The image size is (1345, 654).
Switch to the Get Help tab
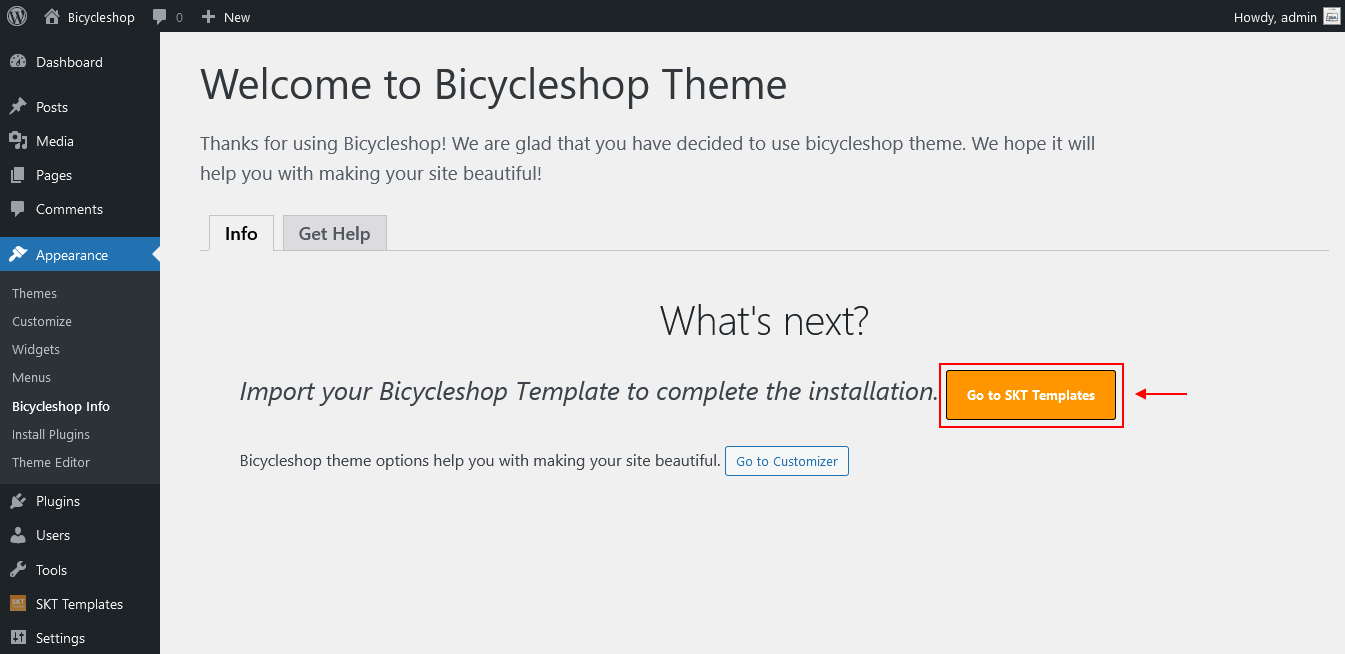tap(334, 233)
